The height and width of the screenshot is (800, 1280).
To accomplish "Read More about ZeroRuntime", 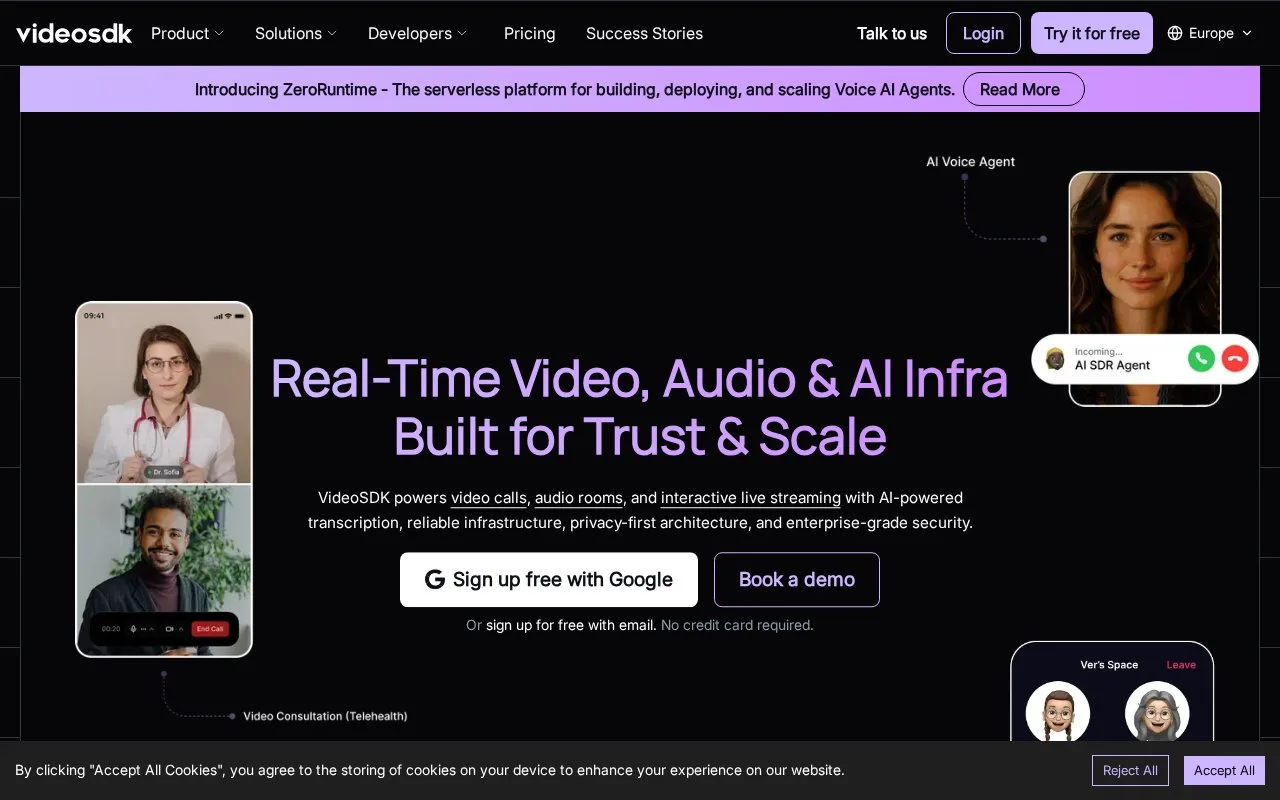I will tap(1024, 89).
